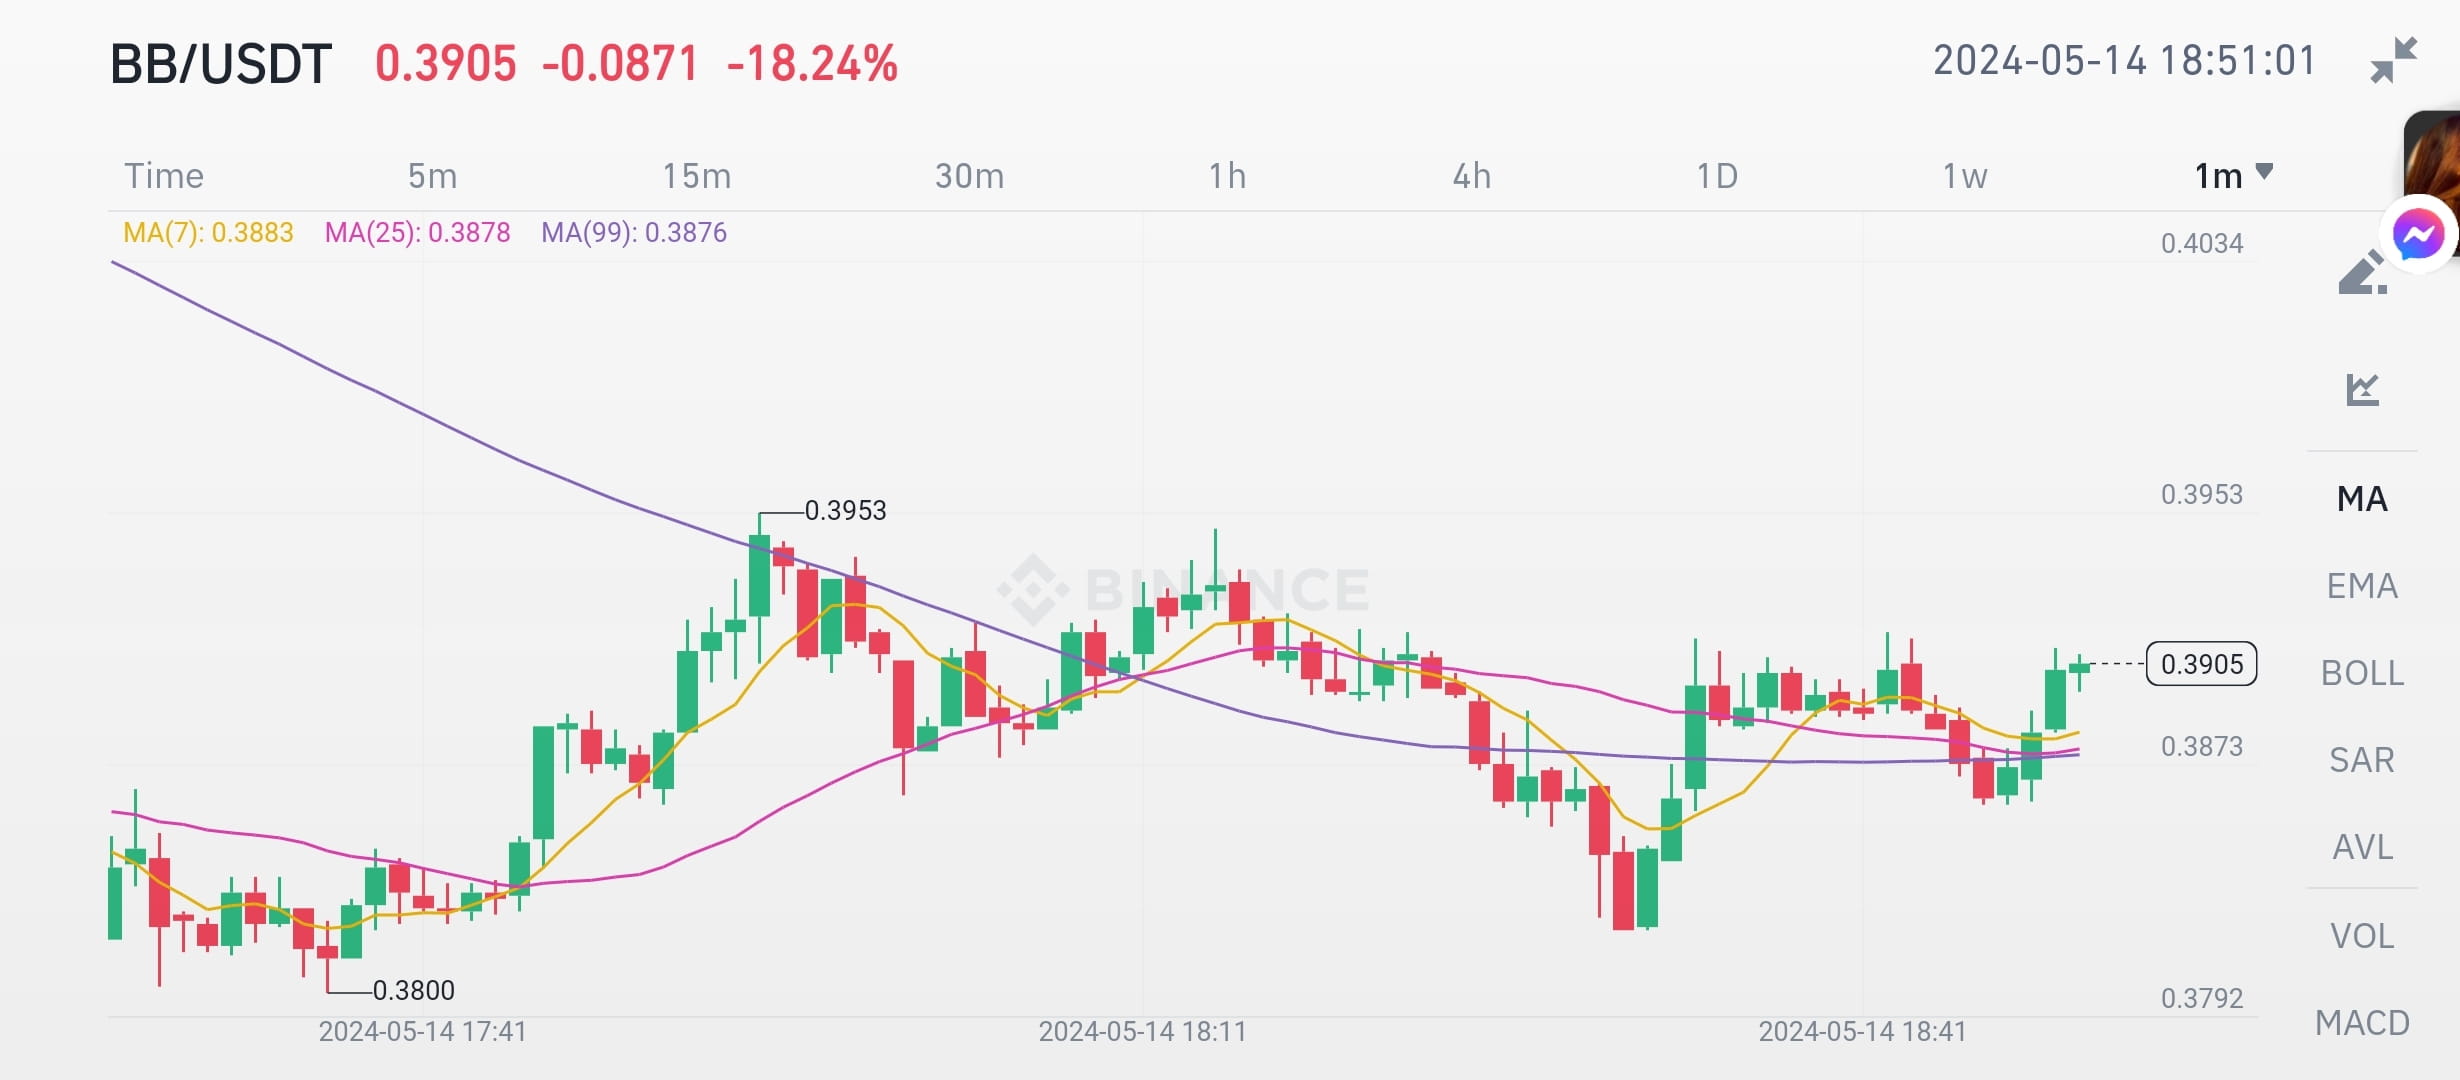
Task: Click the current price label 0.3905
Action: point(2201,664)
